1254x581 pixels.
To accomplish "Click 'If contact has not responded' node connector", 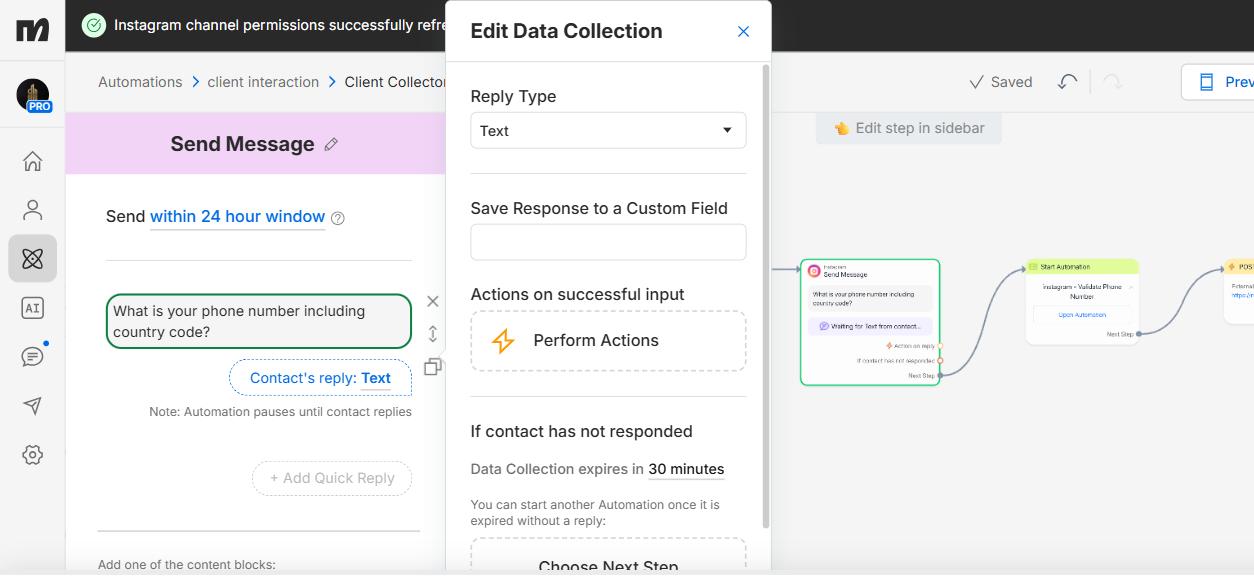I will pos(940,360).
